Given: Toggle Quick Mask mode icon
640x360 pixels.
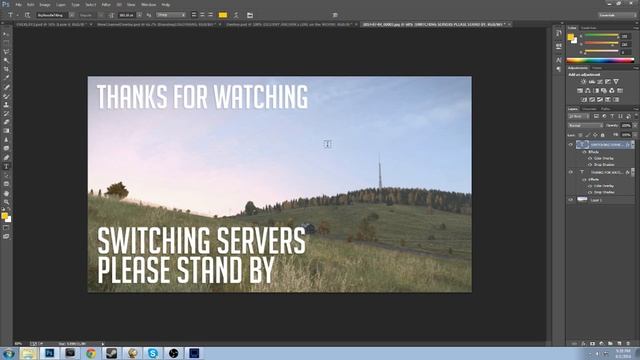Looking at the screenshot, I should point(6,228).
